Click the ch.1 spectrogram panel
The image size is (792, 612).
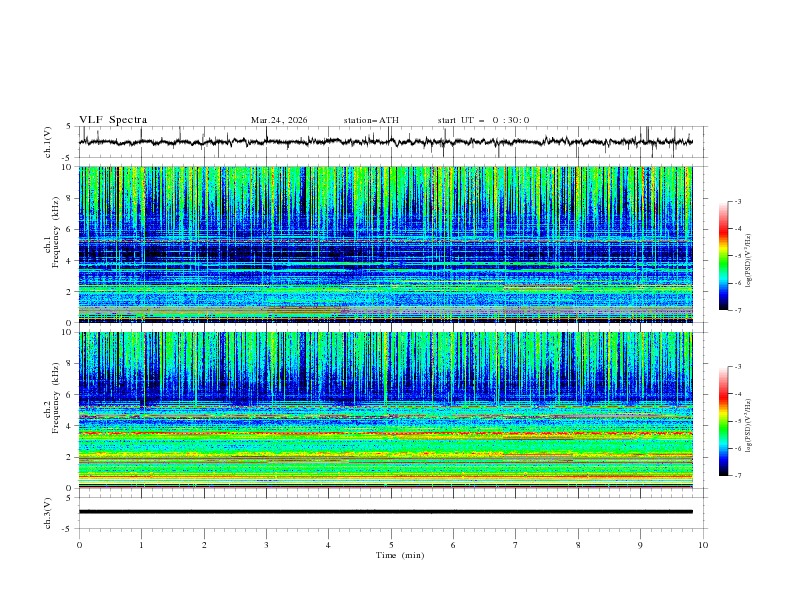[x=385, y=244]
